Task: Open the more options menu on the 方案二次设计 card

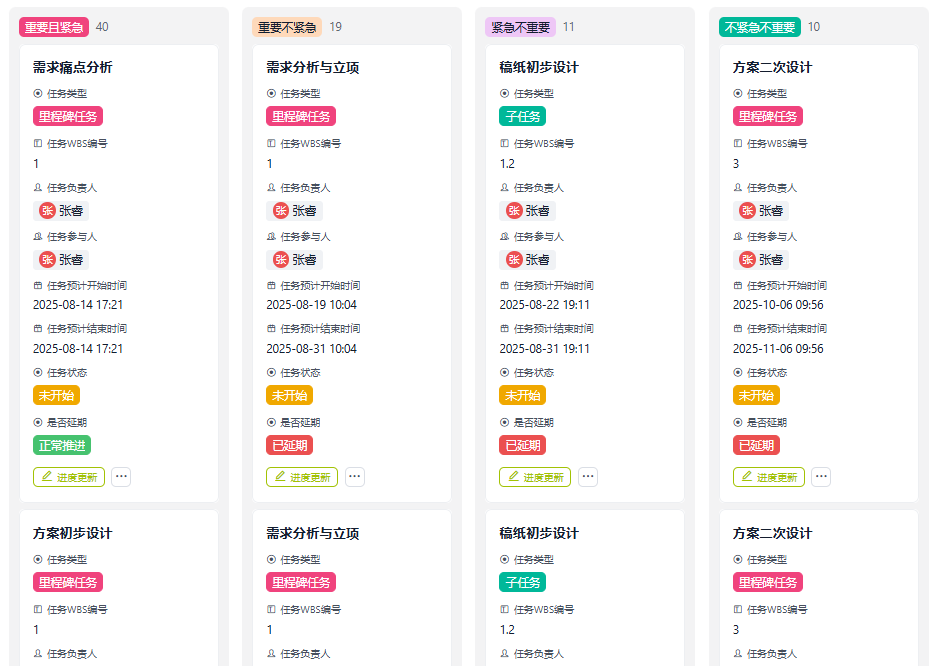Action: click(821, 477)
